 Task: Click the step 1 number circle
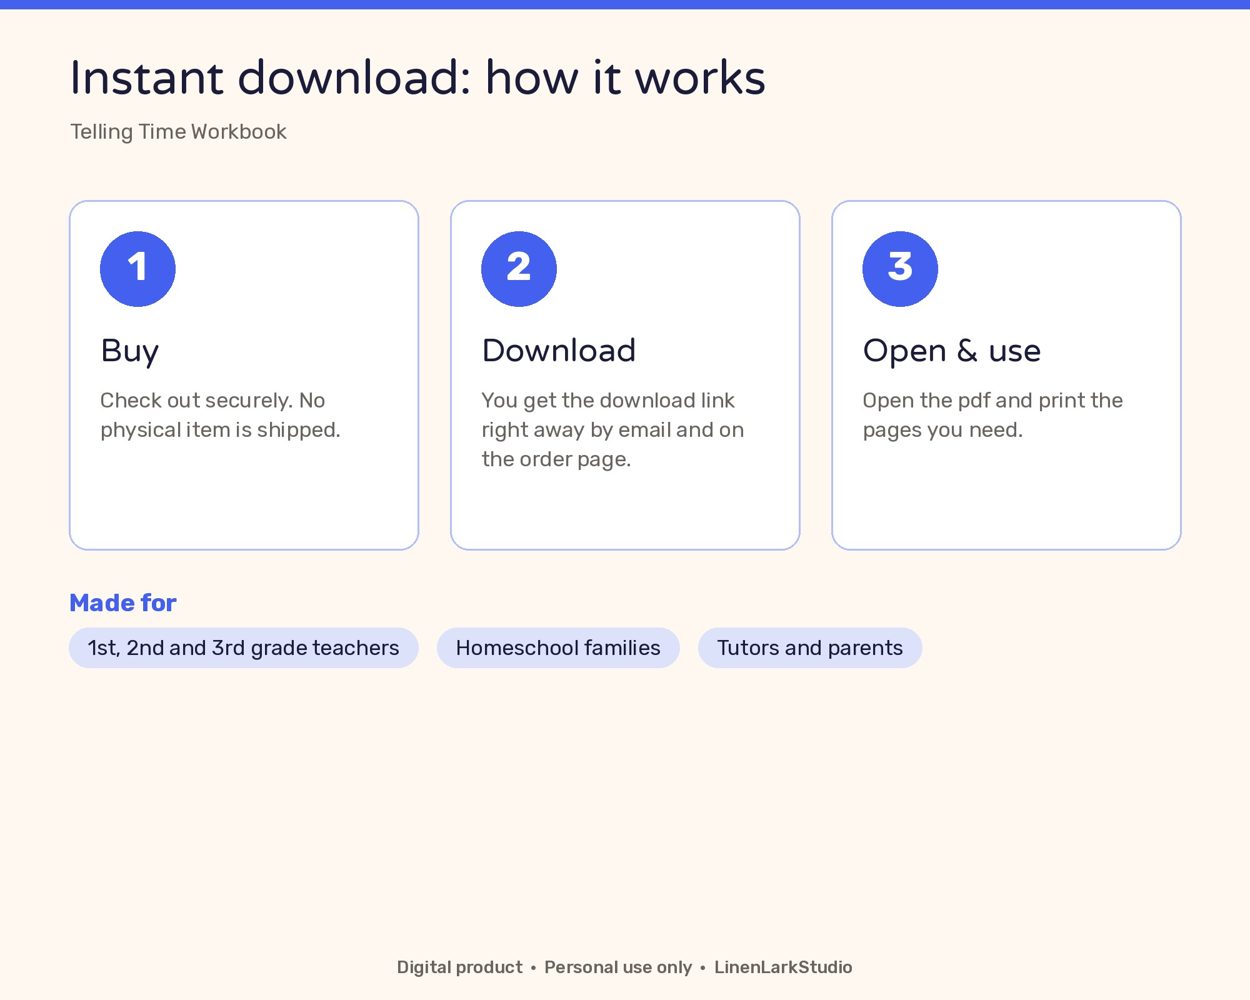click(x=138, y=269)
